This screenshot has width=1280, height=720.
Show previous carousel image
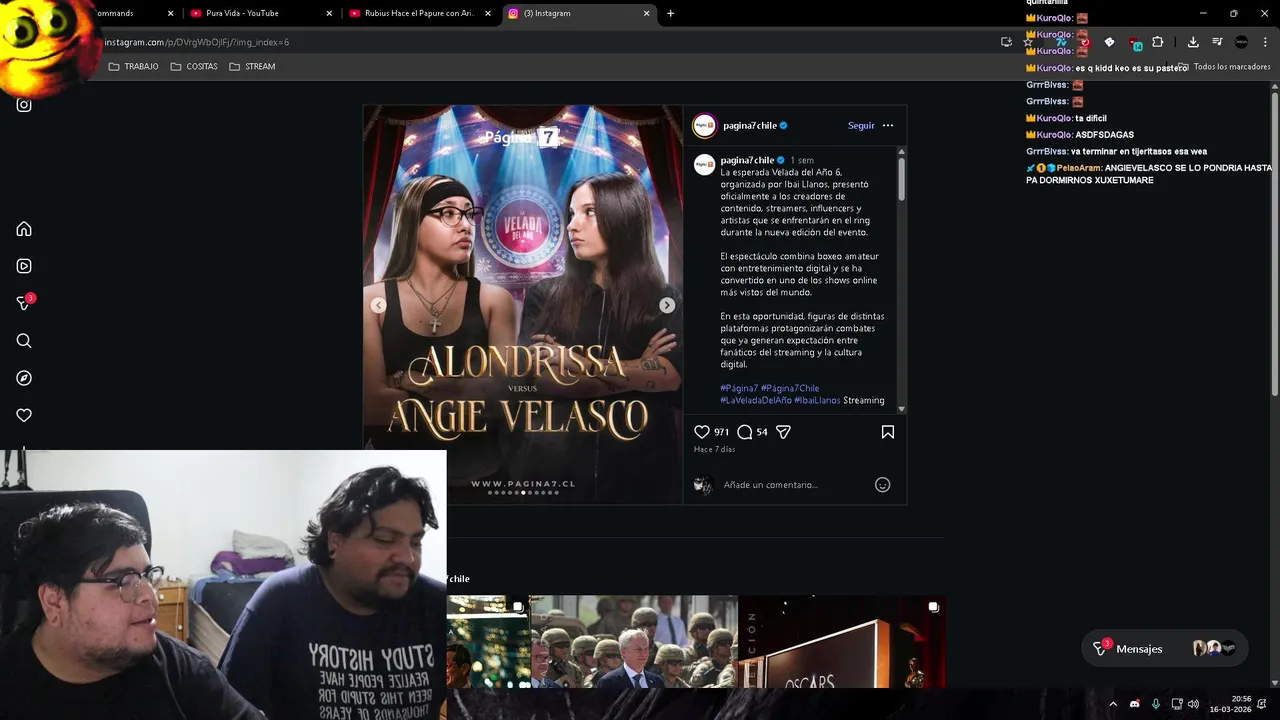(x=378, y=305)
